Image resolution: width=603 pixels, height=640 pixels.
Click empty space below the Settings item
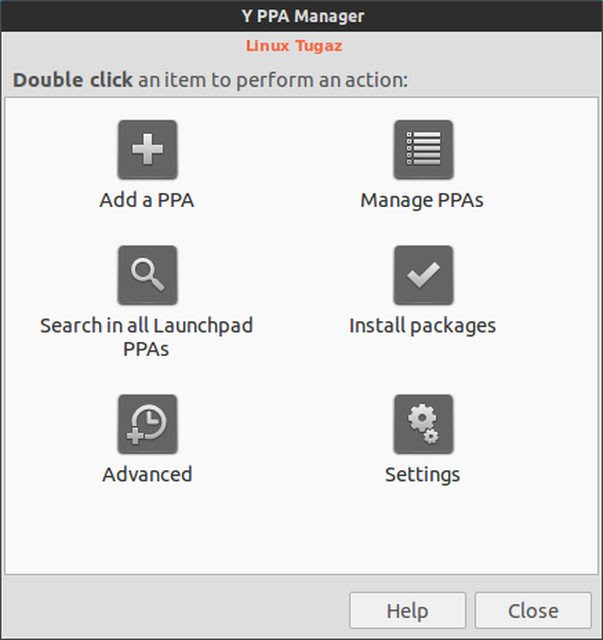point(423,529)
